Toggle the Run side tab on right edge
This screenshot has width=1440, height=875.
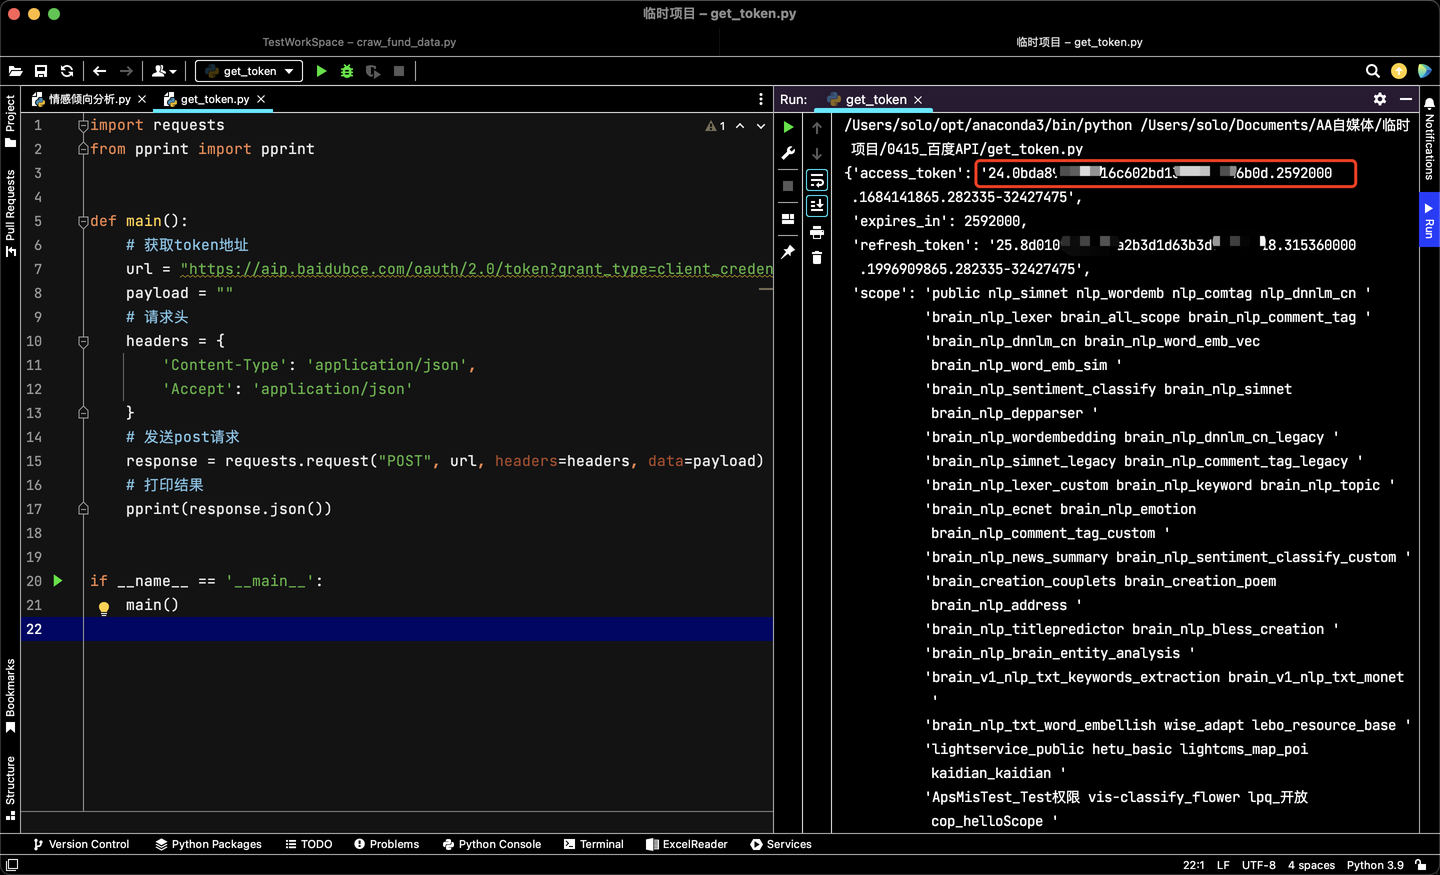point(1430,222)
